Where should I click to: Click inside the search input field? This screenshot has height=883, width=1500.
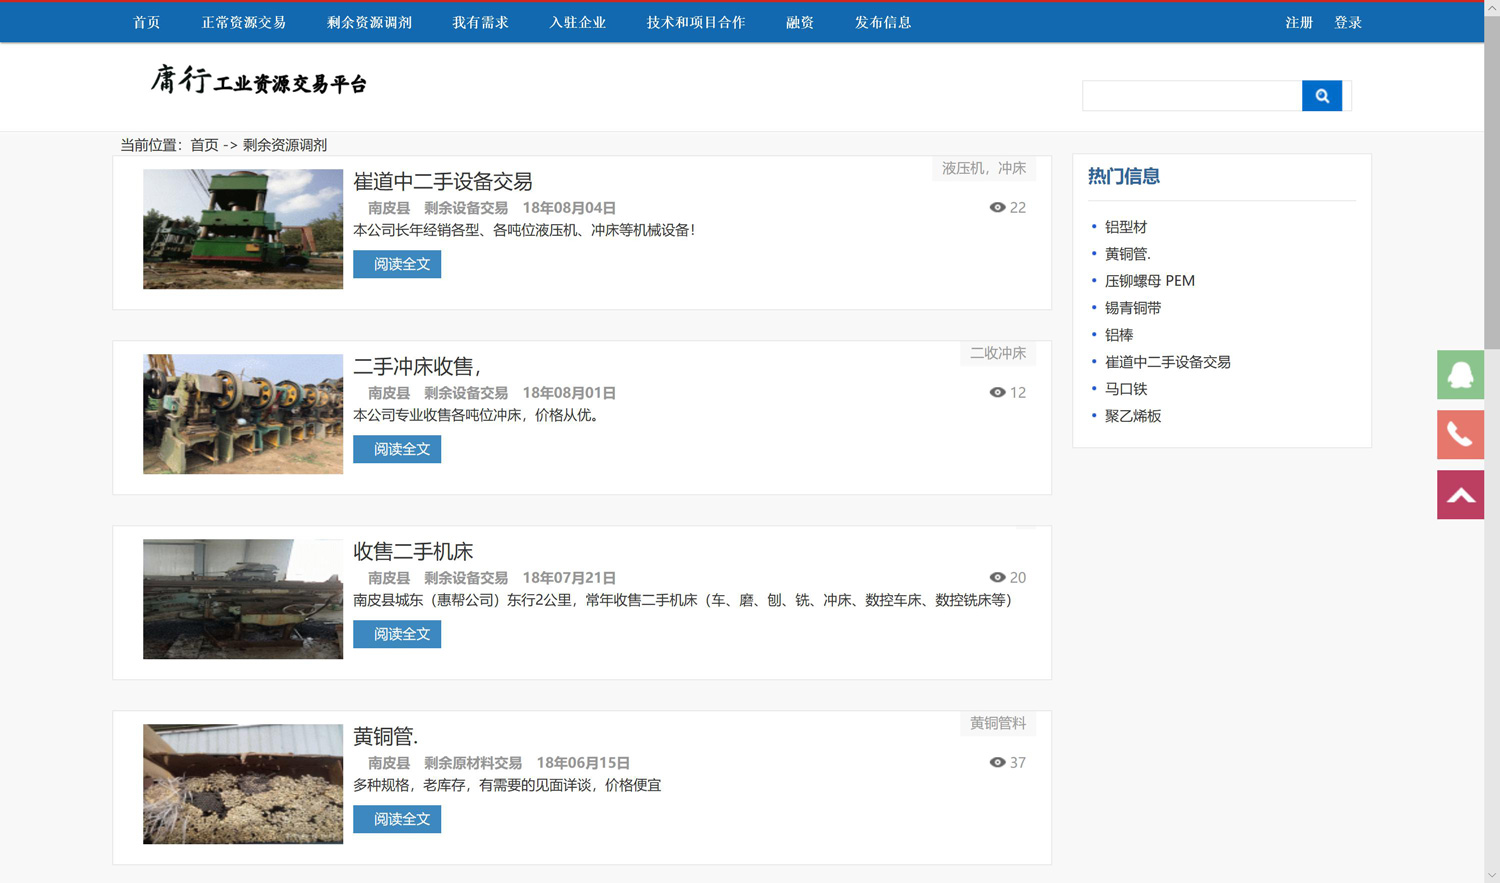[1190, 95]
